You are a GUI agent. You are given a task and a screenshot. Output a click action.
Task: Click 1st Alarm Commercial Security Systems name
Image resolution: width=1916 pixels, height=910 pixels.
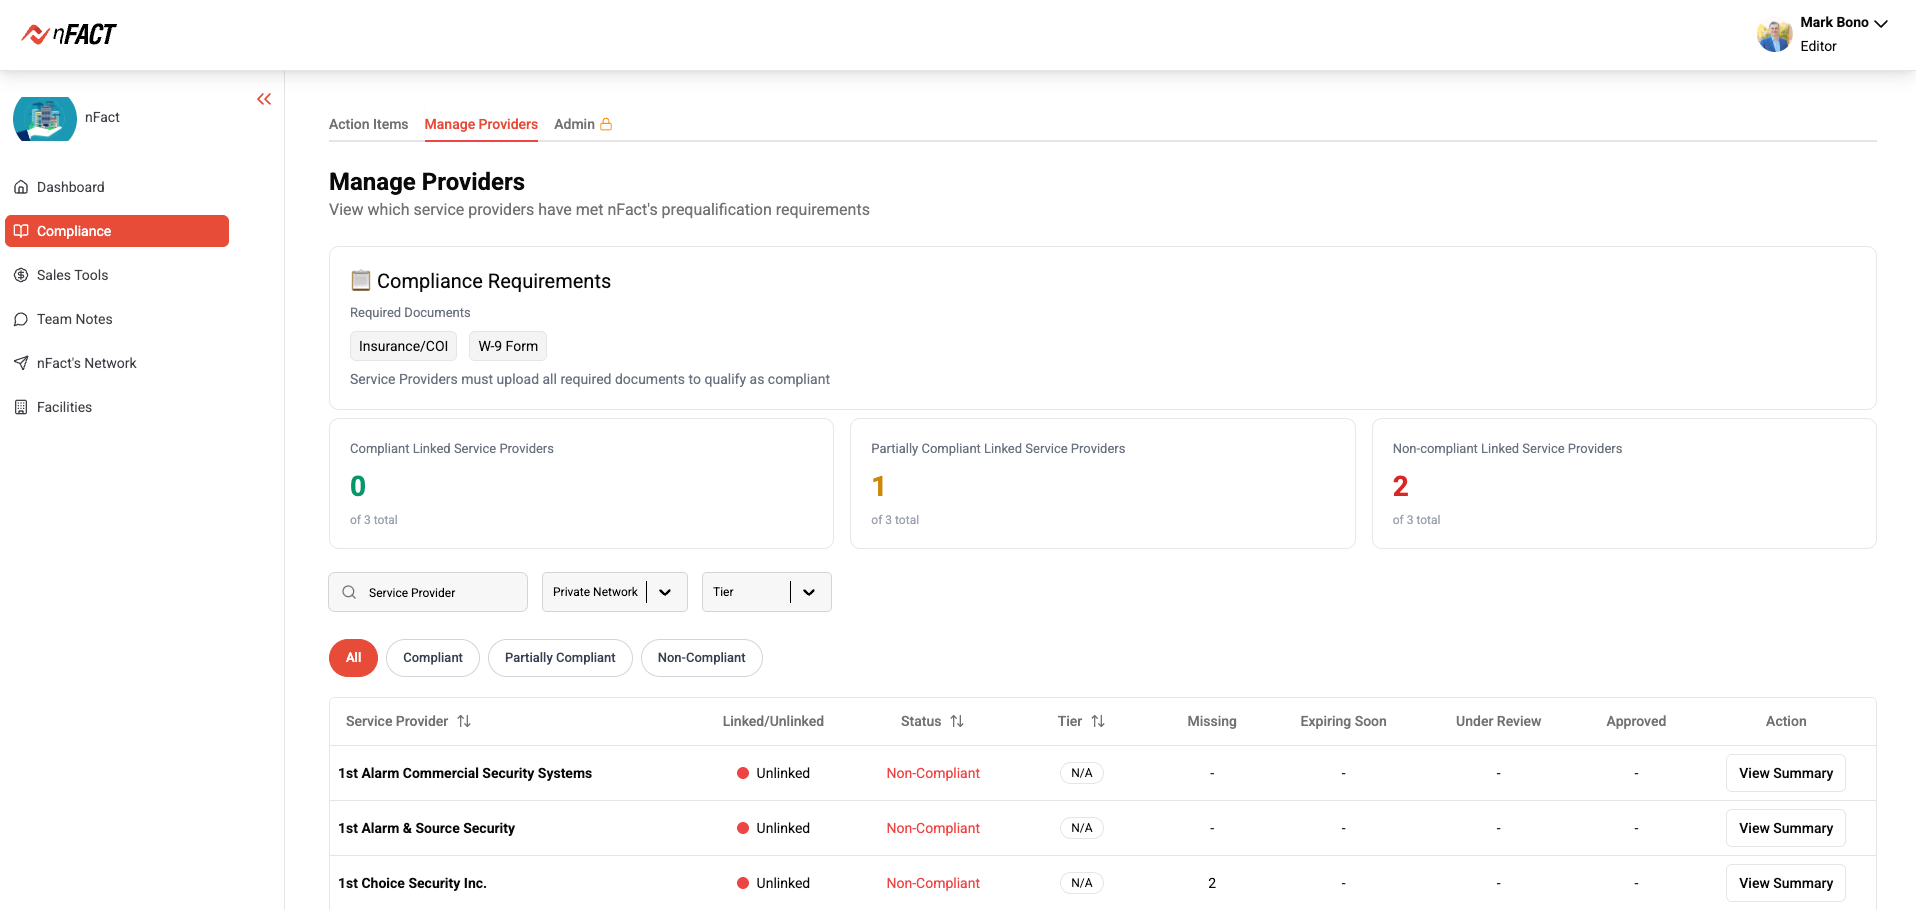(465, 773)
